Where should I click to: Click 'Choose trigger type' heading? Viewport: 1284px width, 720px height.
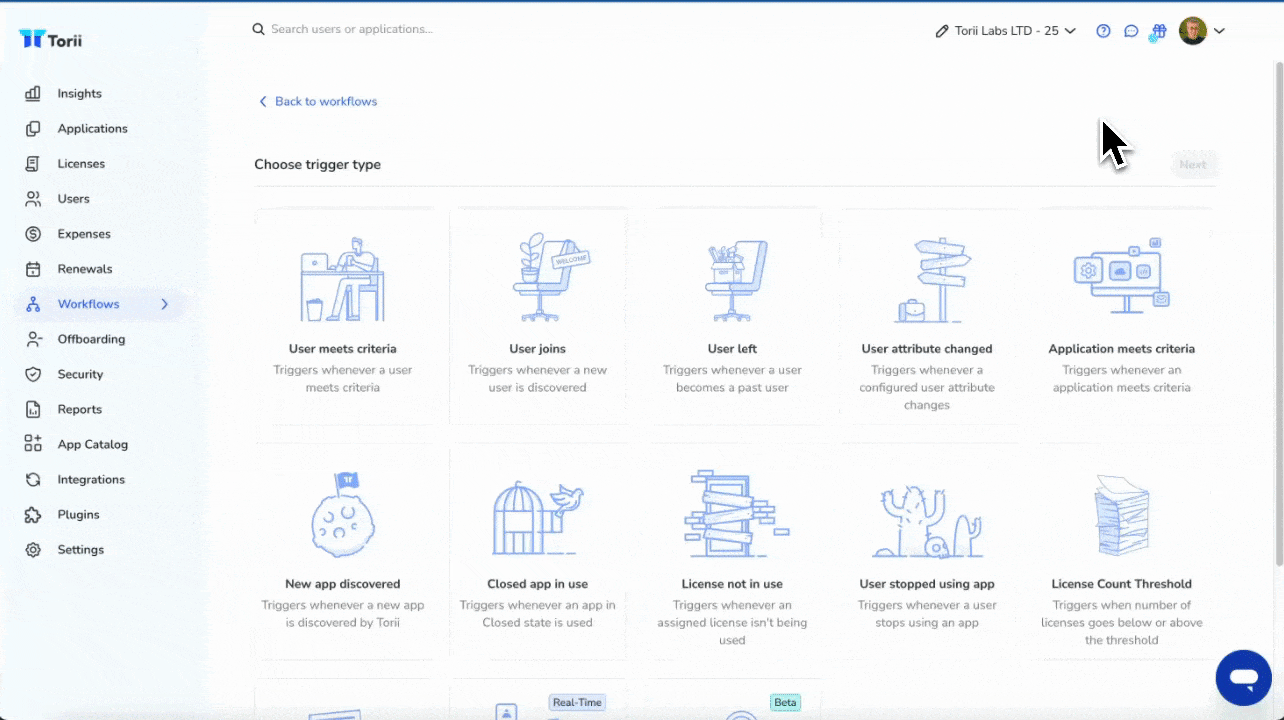317,164
